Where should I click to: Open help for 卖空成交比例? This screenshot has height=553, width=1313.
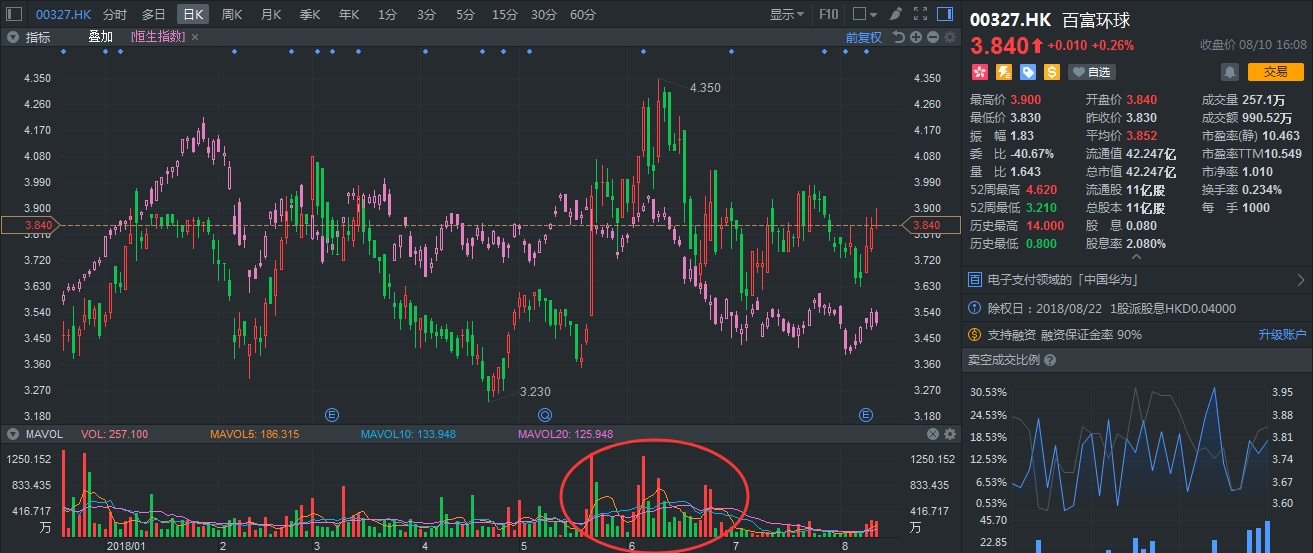(x=1050, y=360)
